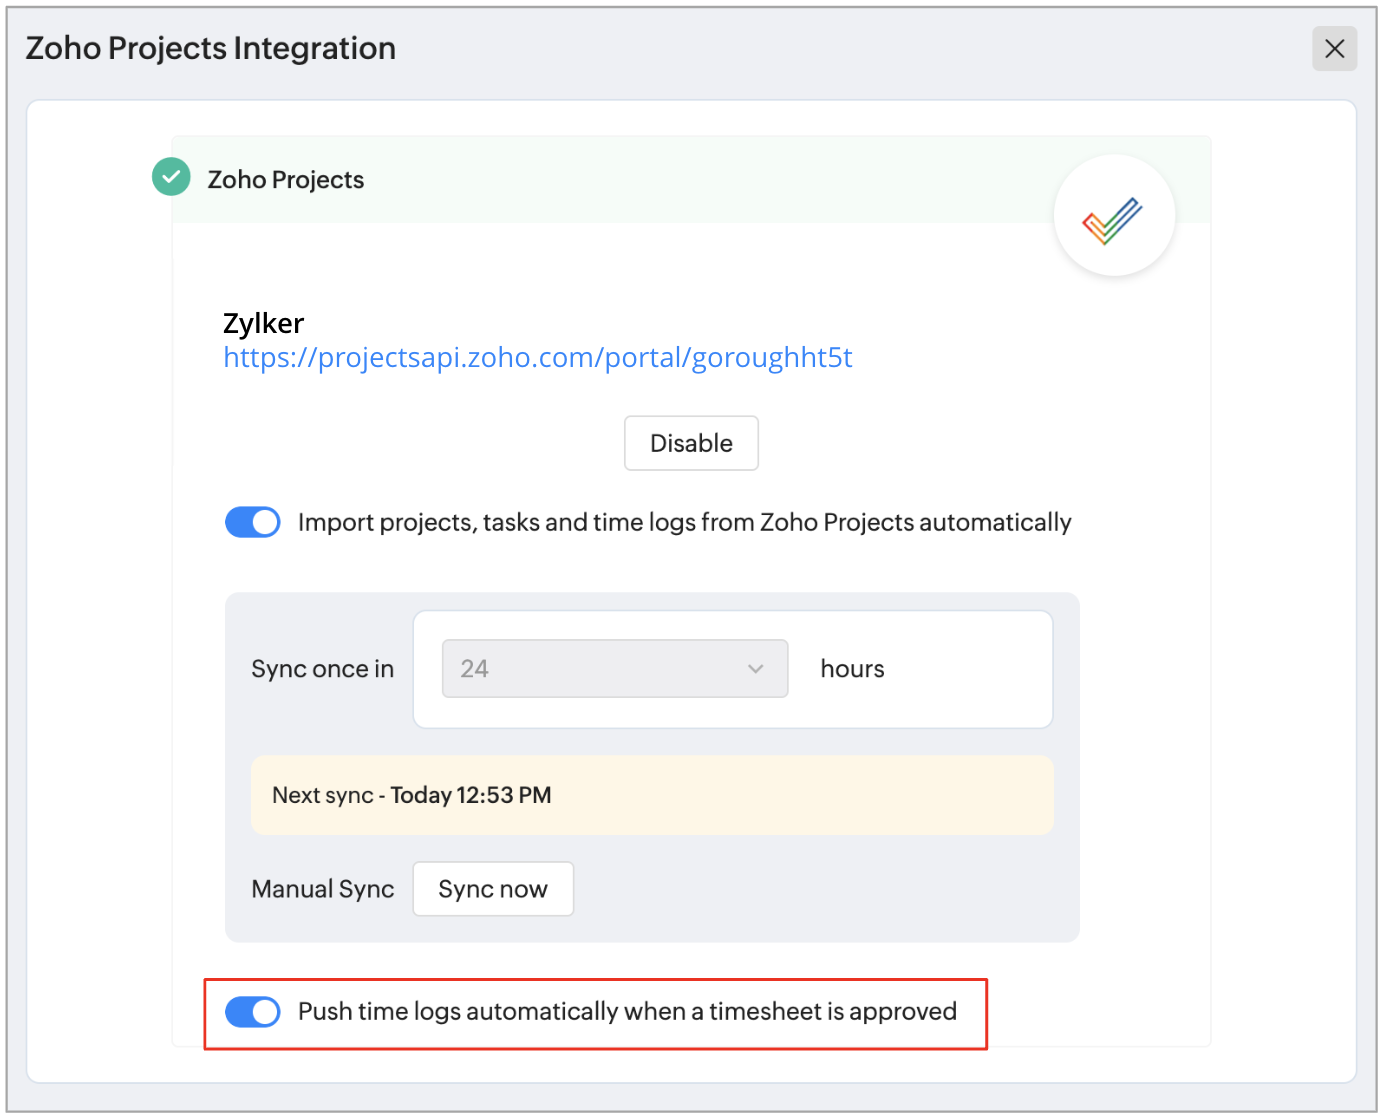Click the Zoho Projects logo icon

click(x=1114, y=216)
